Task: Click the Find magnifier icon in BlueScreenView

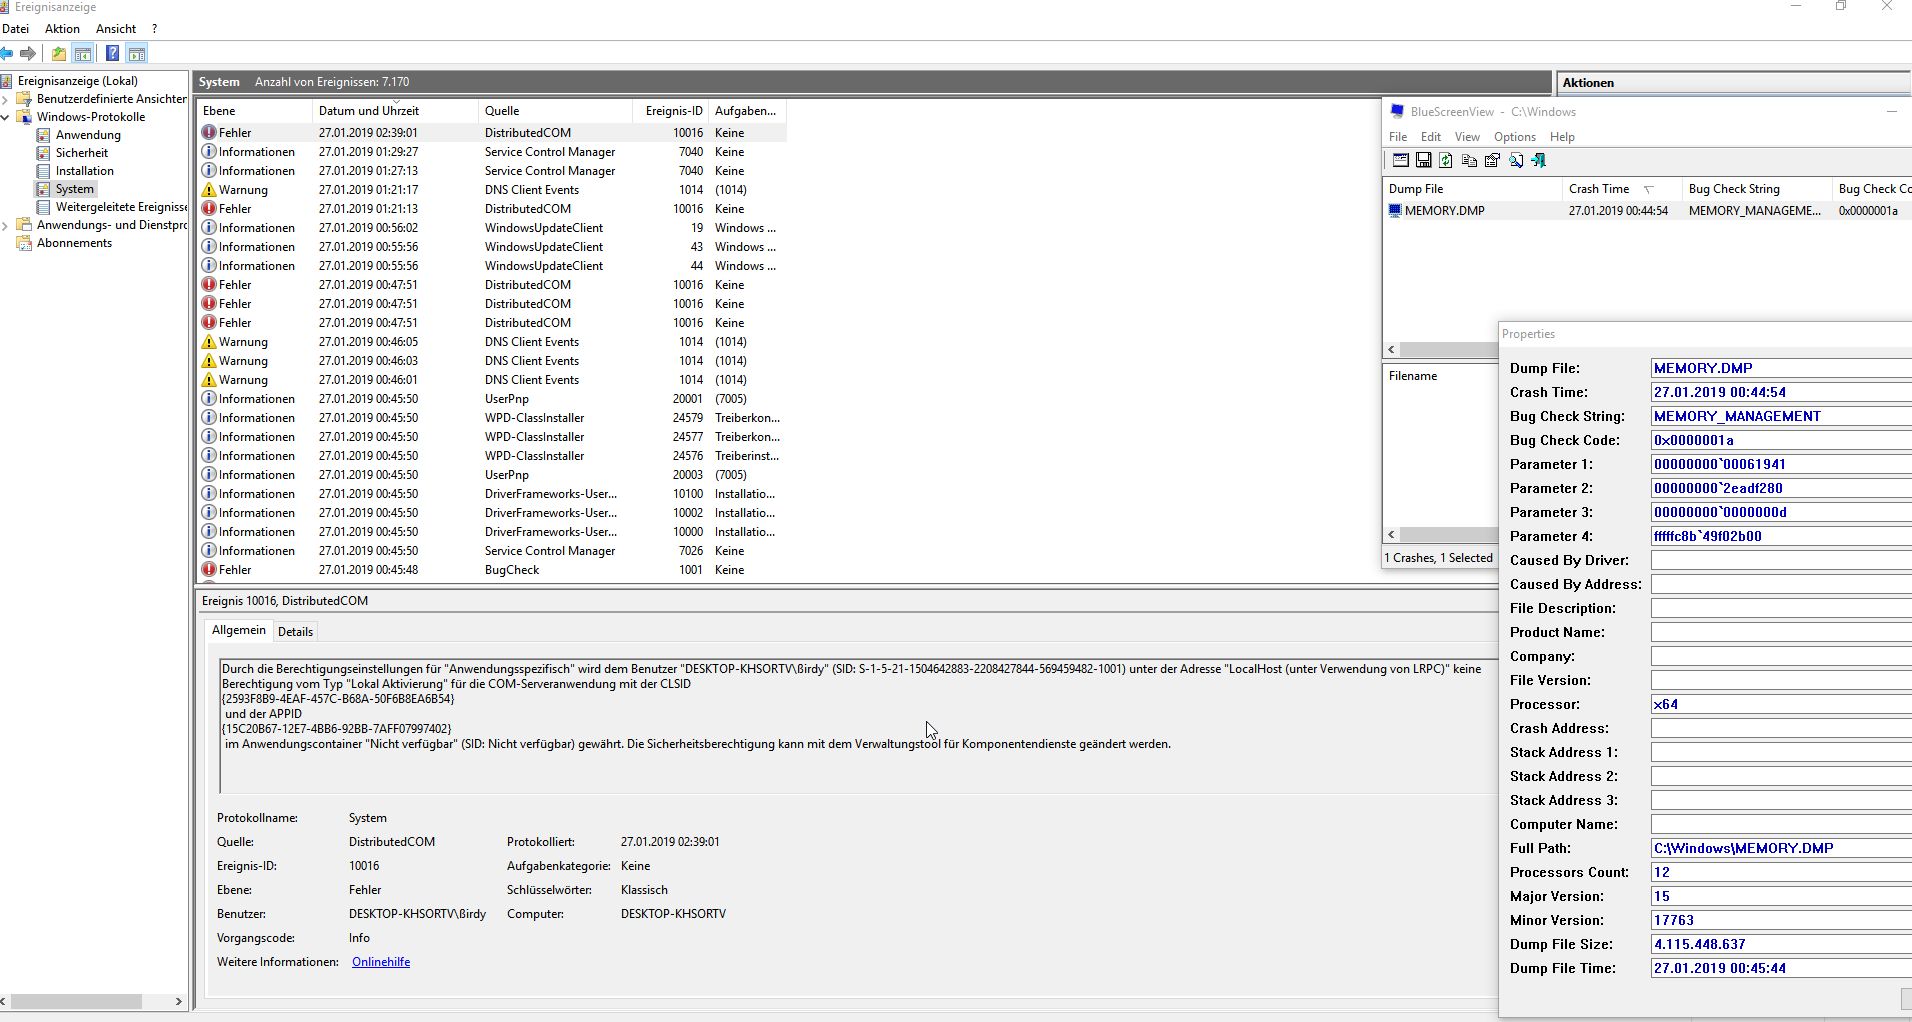Action: pos(1516,160)
